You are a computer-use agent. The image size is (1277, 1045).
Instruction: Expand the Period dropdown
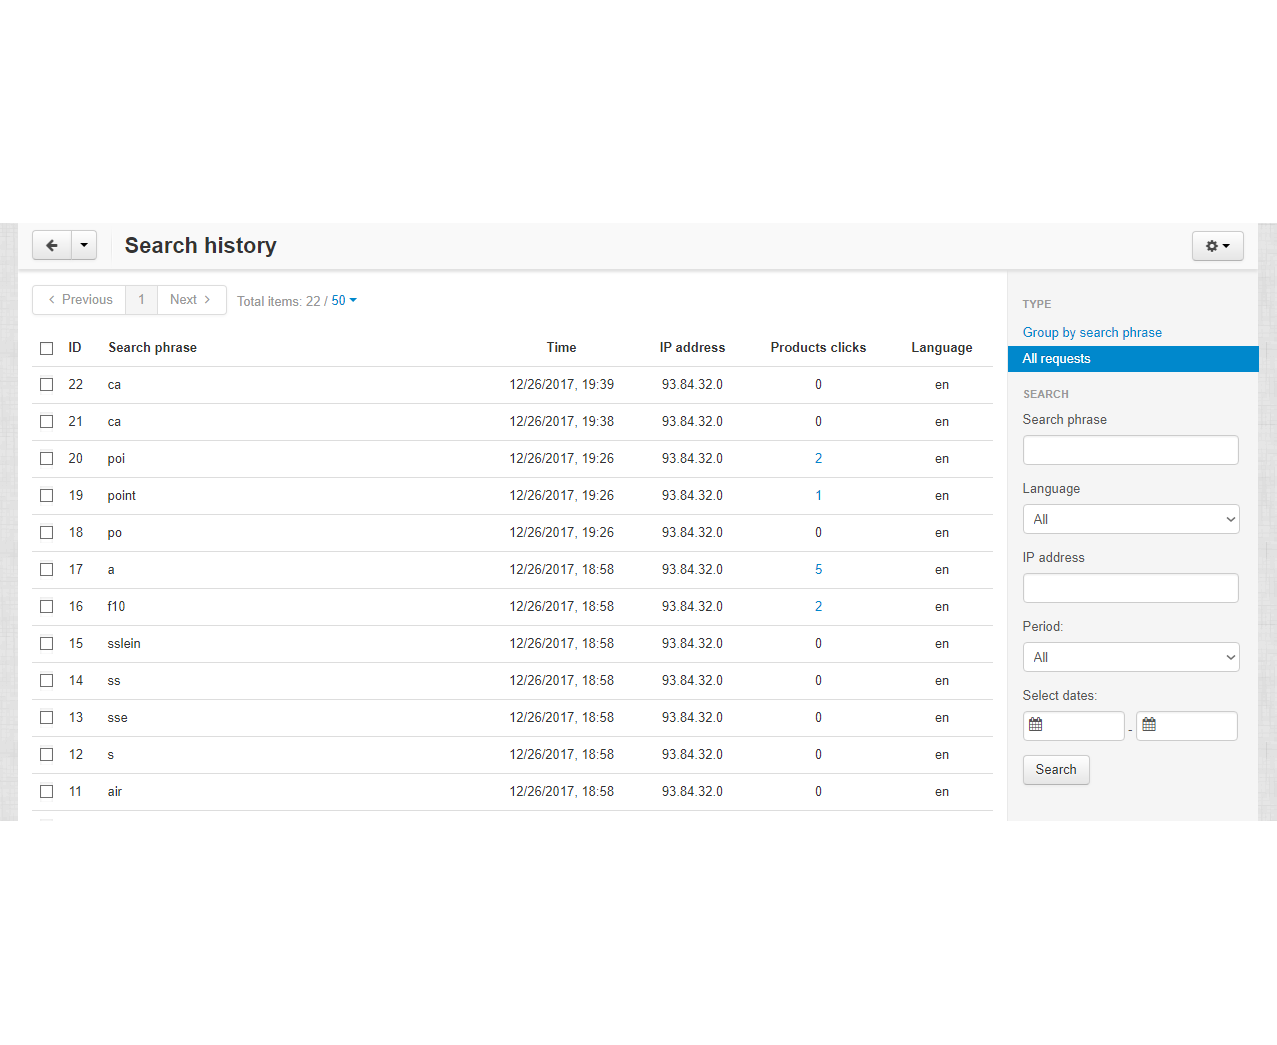tap(1130, 657)
